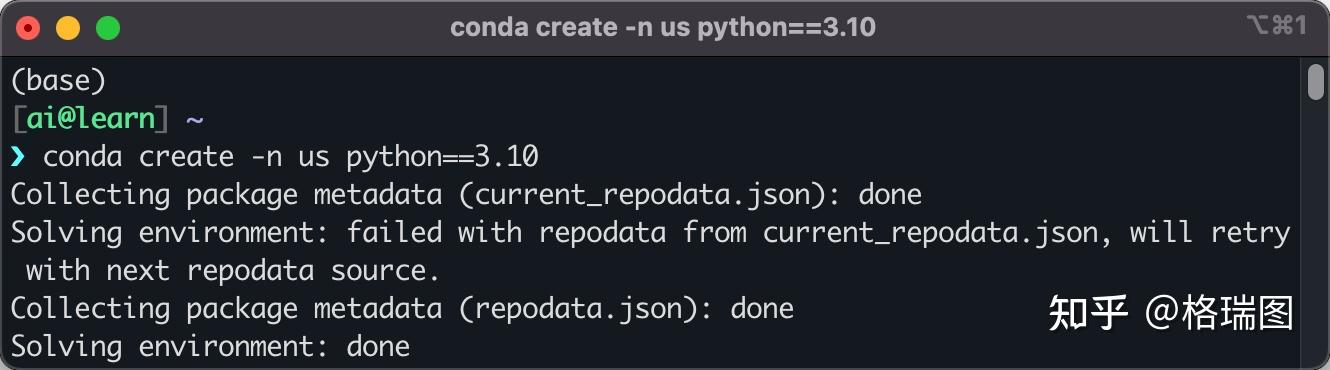Click the blue tilde directory indicator

point(195,120)
